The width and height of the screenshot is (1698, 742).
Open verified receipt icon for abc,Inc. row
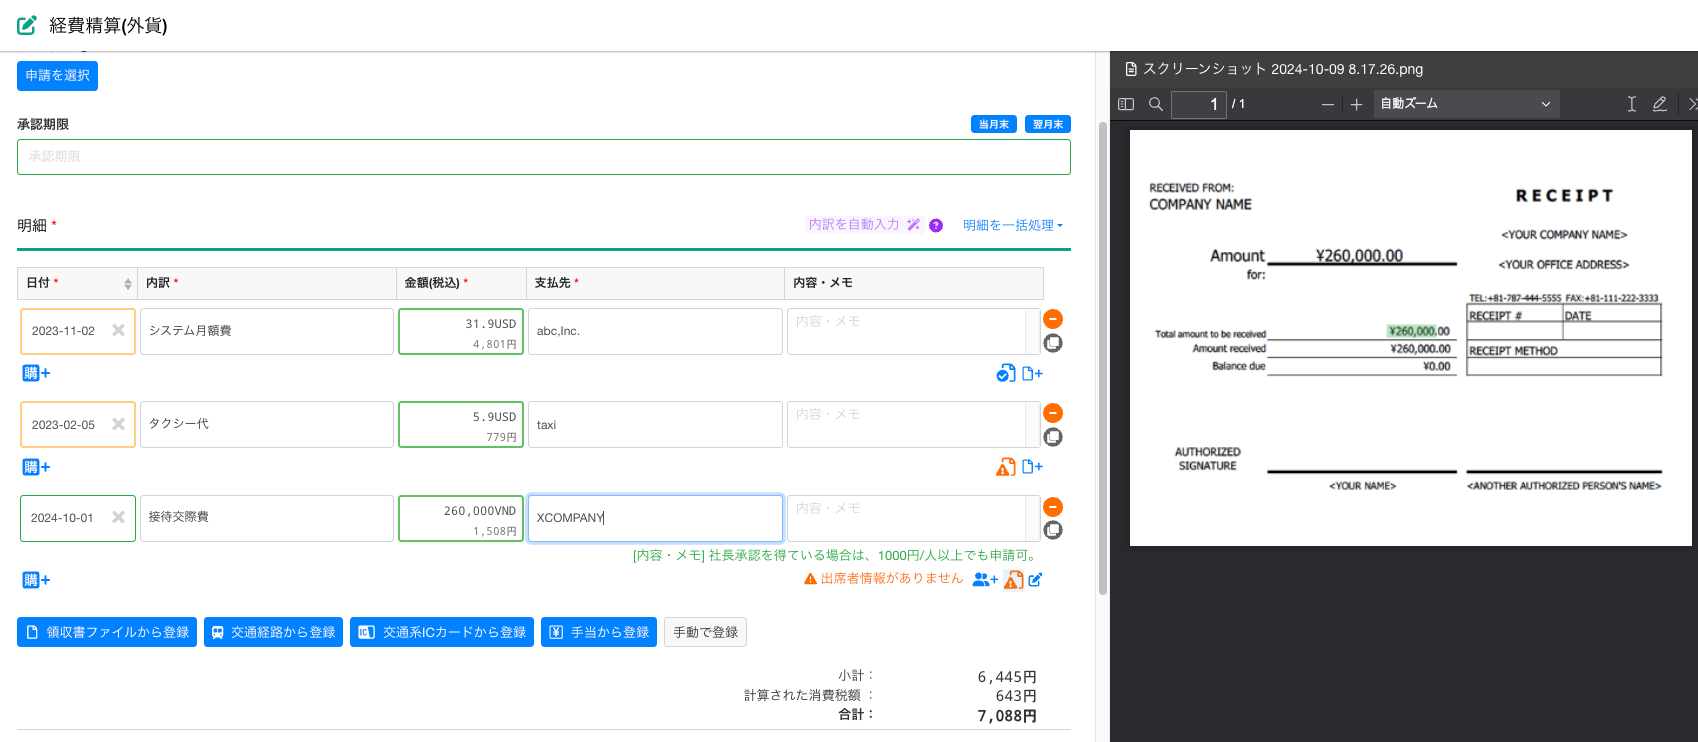point(1006,373)
